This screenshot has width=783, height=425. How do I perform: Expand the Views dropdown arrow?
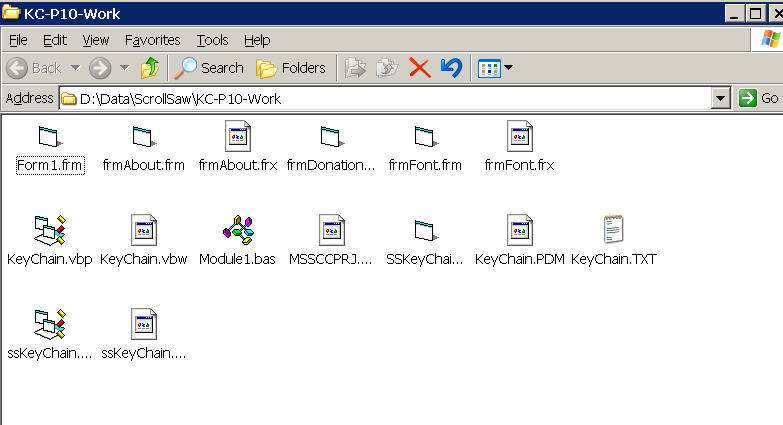[508, 67]
